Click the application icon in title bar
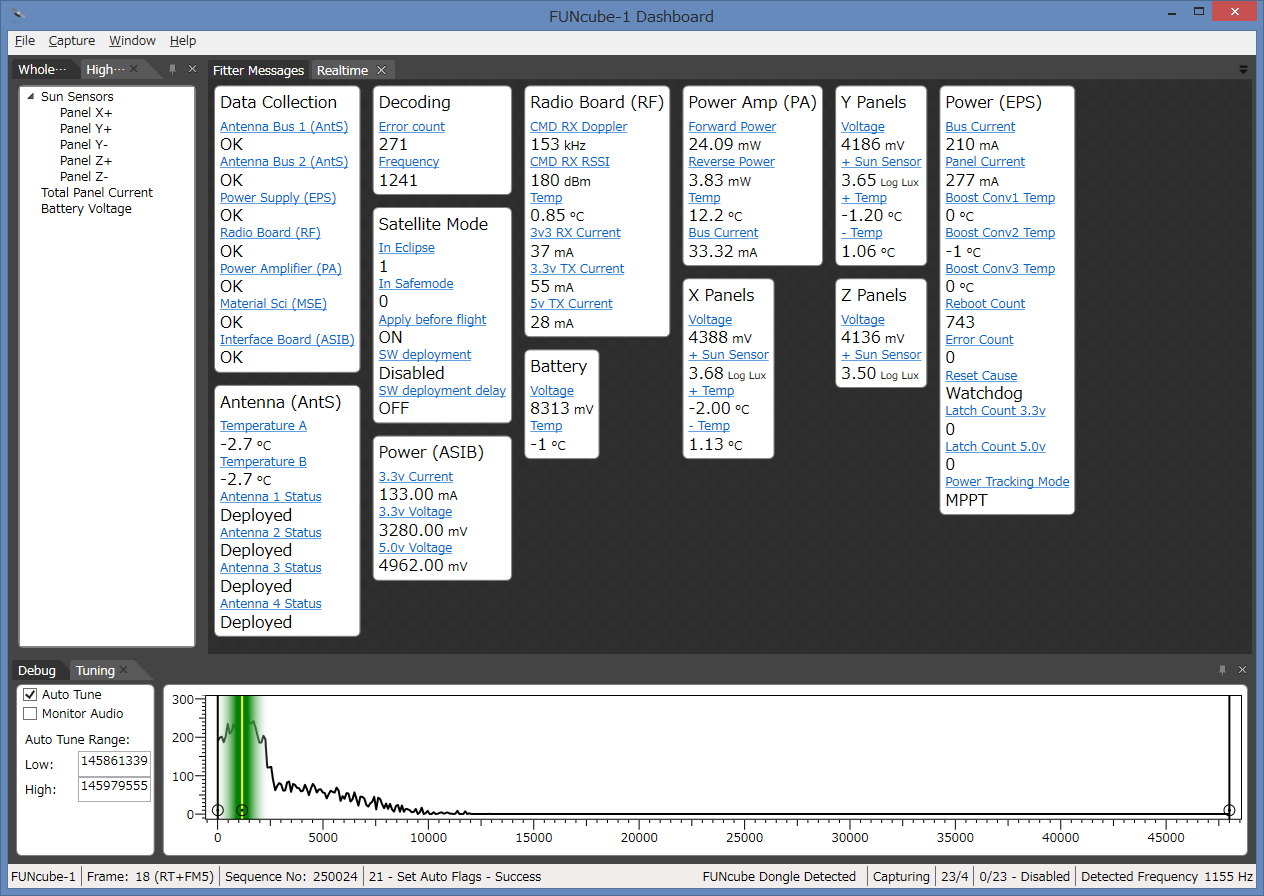The width and height of the screenshot is (1264, 896). tap(18, 15)
